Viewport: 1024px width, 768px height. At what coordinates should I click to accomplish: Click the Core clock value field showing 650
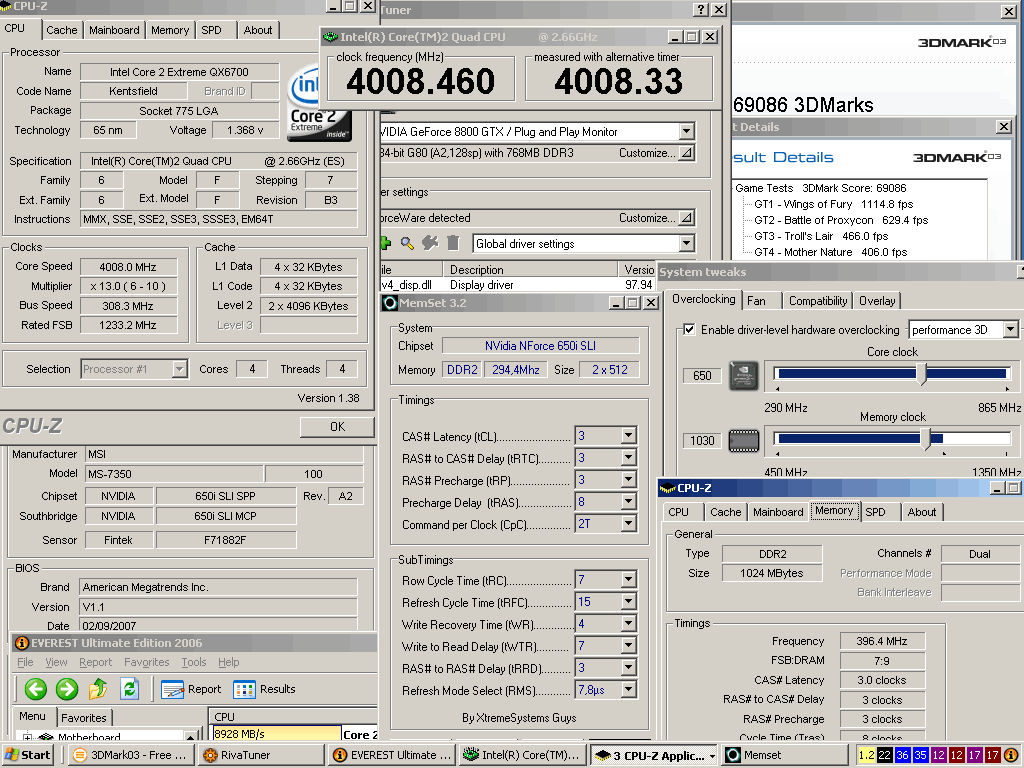(x=702, y=376)
